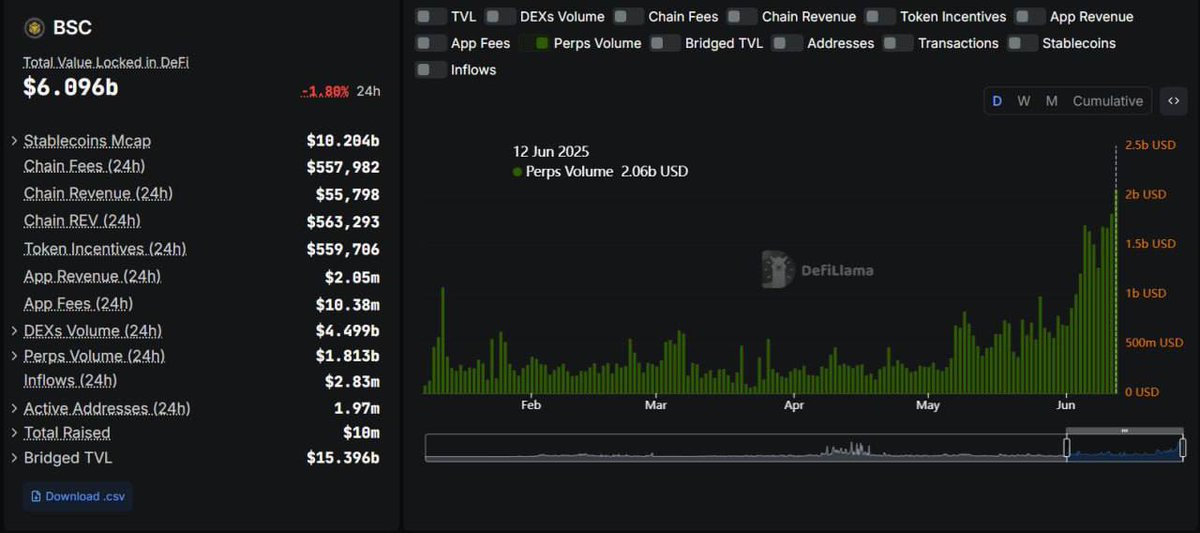Expand the Active Addresses (24h) row

(x=14, y=408)
